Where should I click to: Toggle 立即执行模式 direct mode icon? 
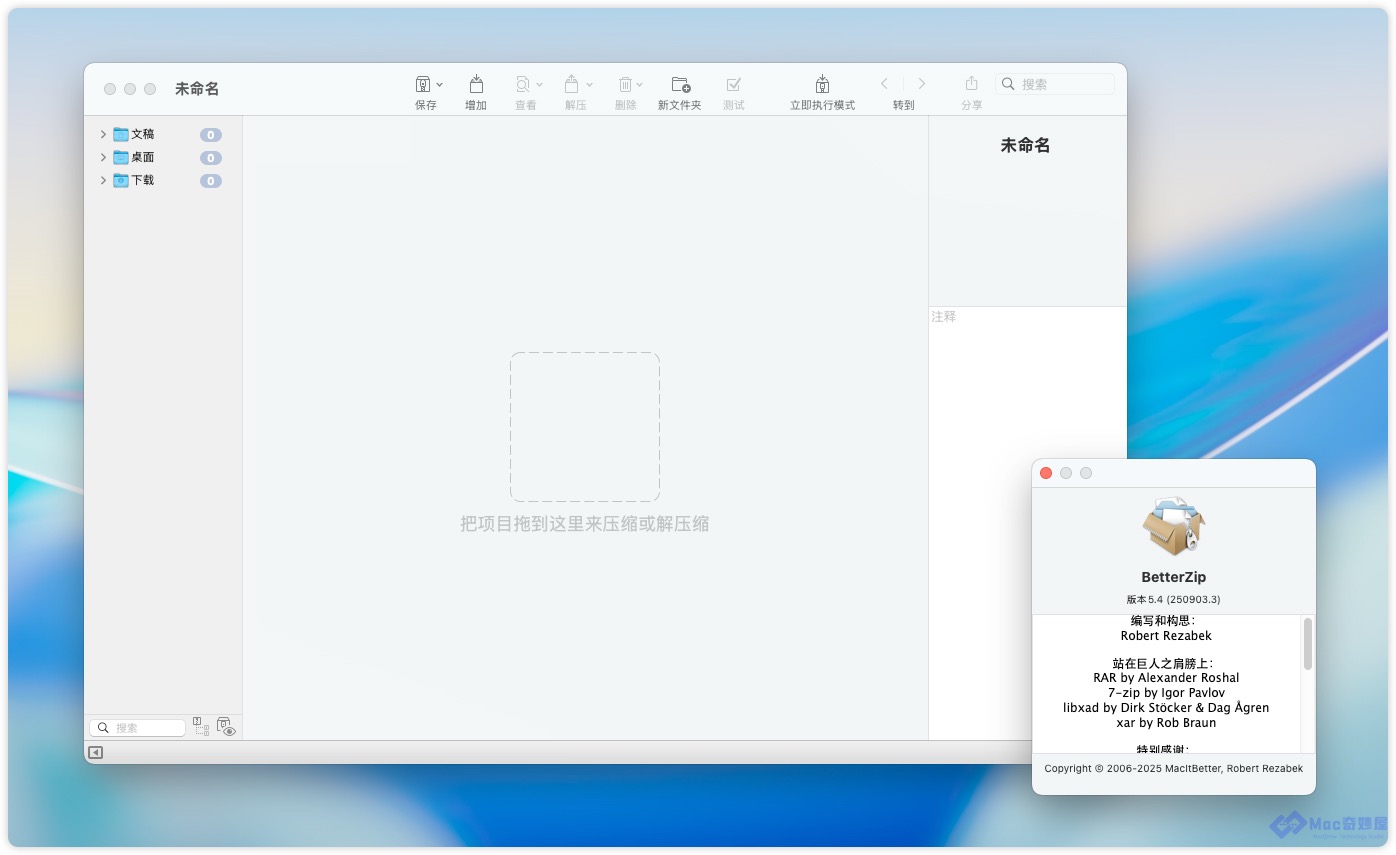pyautogui.click(x=822, y=84)
